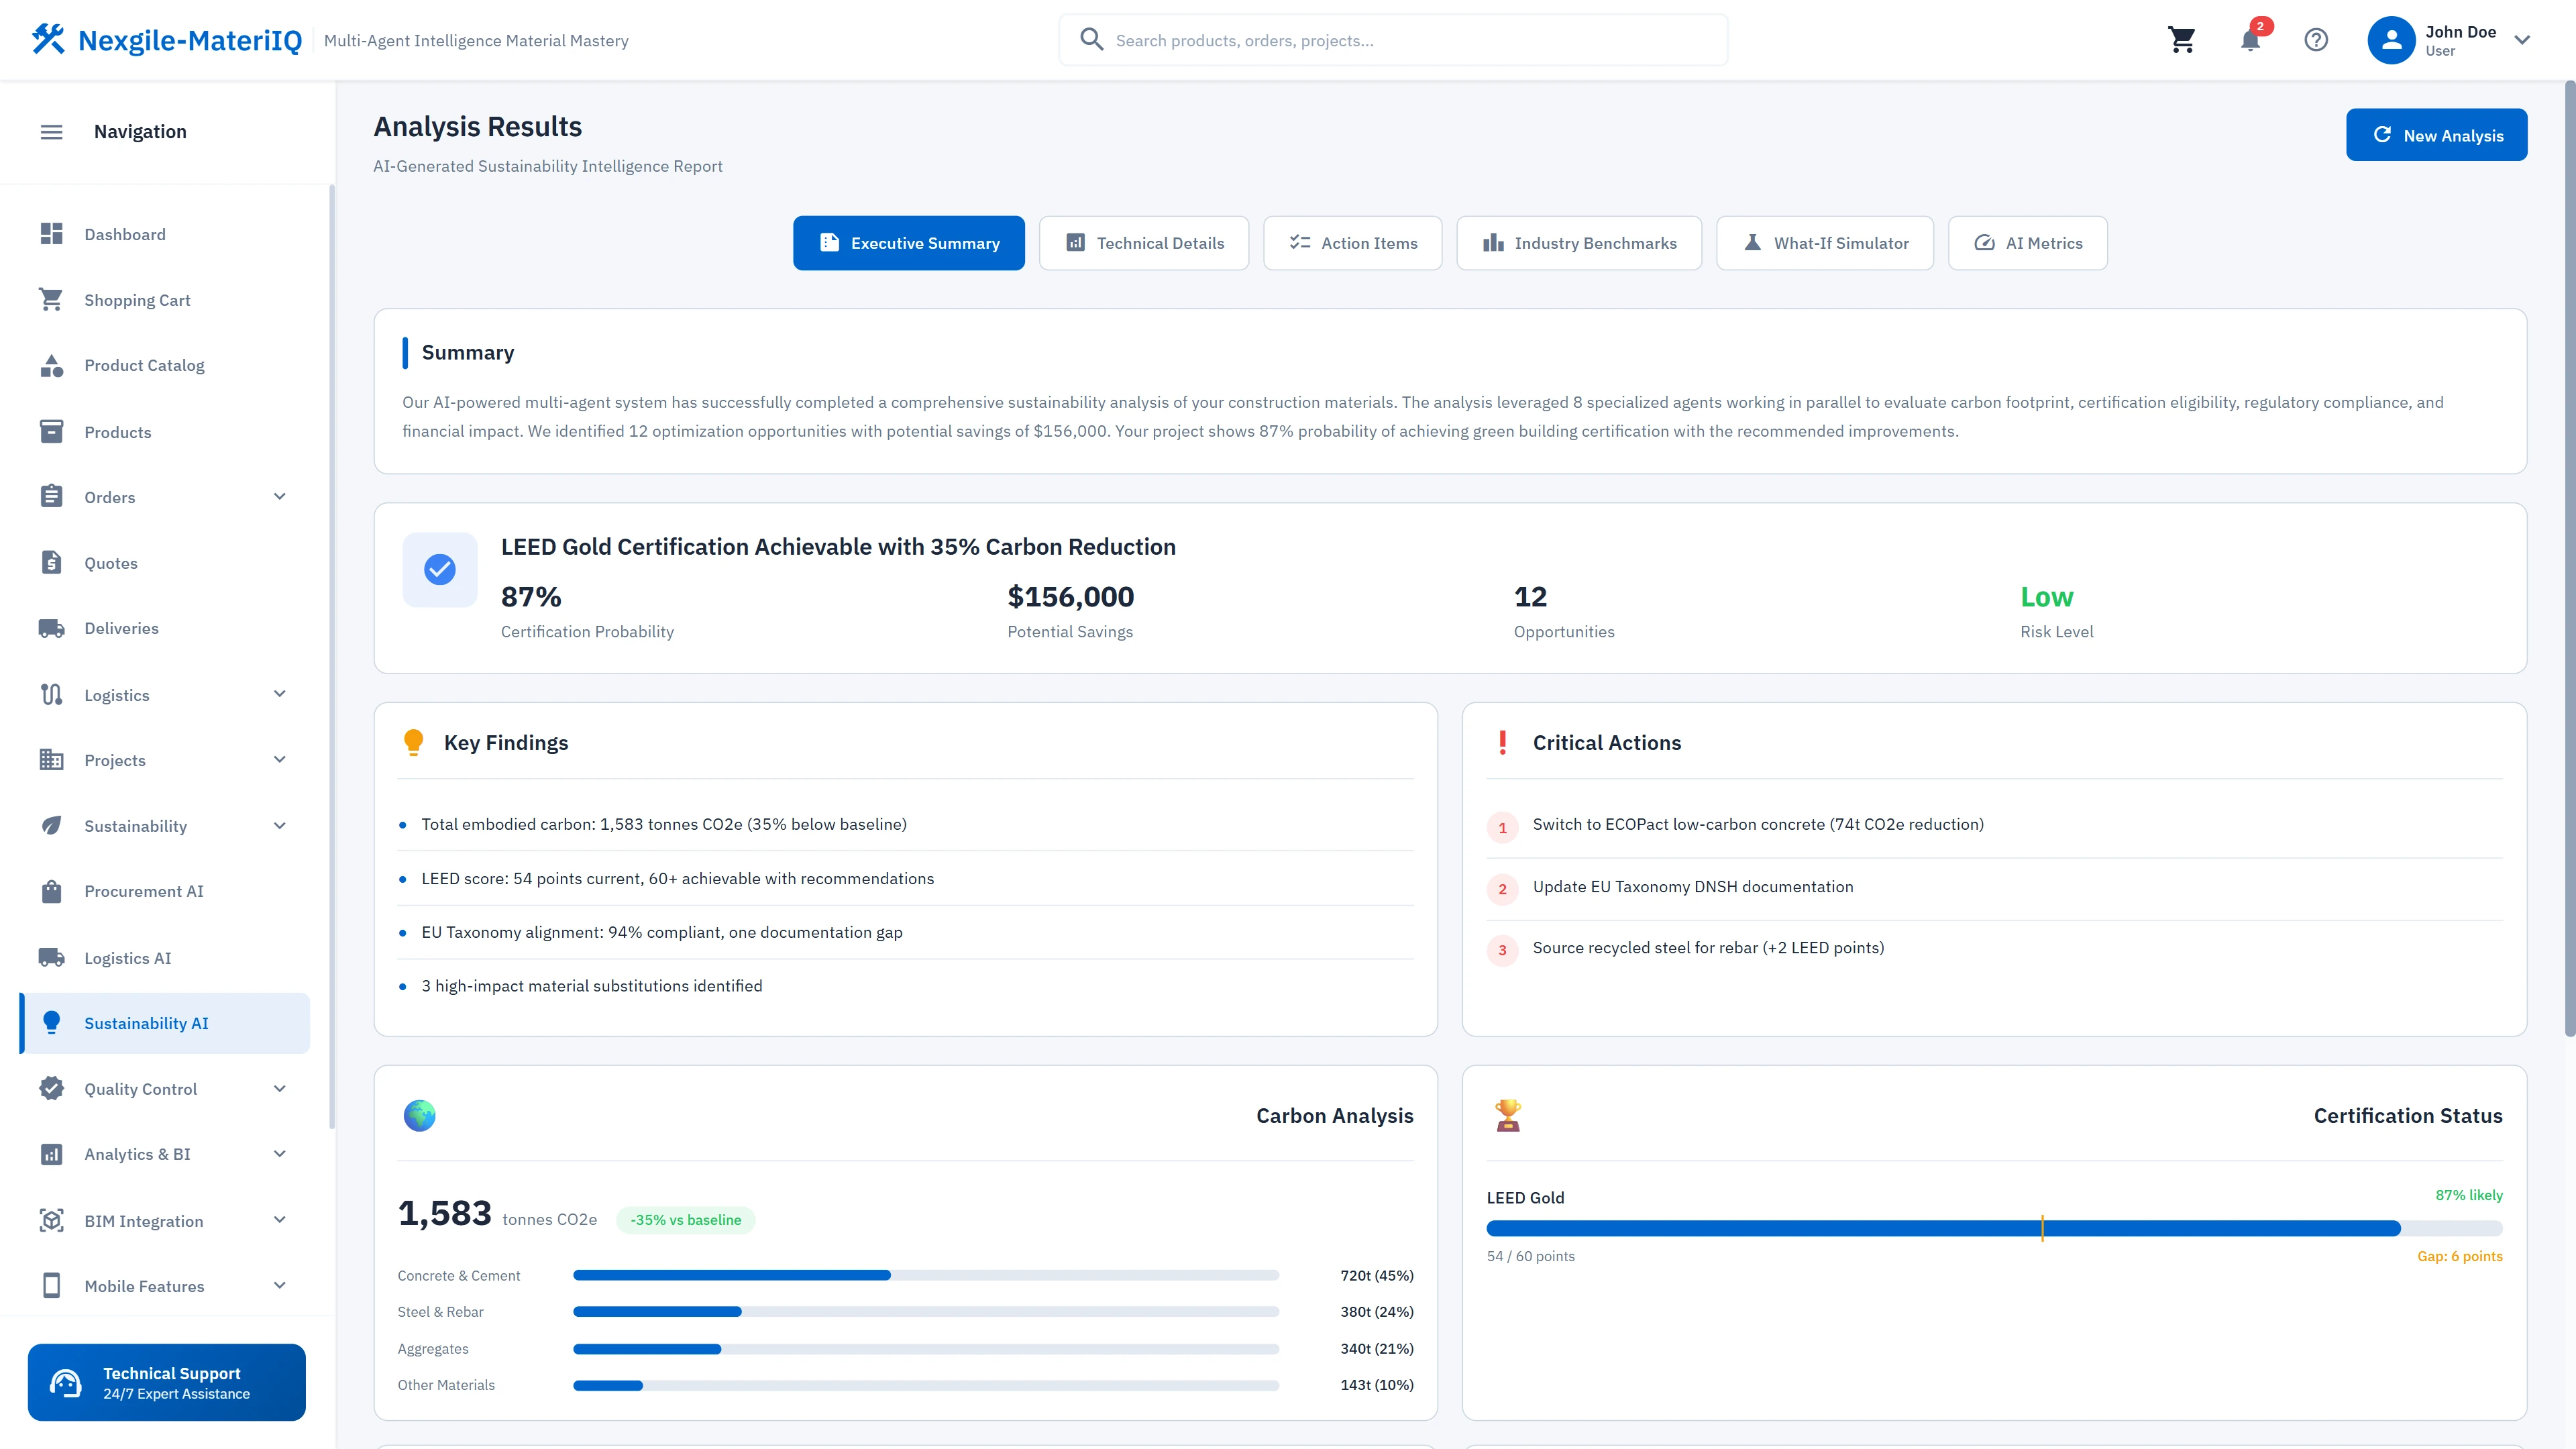Open Procurement AI in sidebar

[143, 891]
